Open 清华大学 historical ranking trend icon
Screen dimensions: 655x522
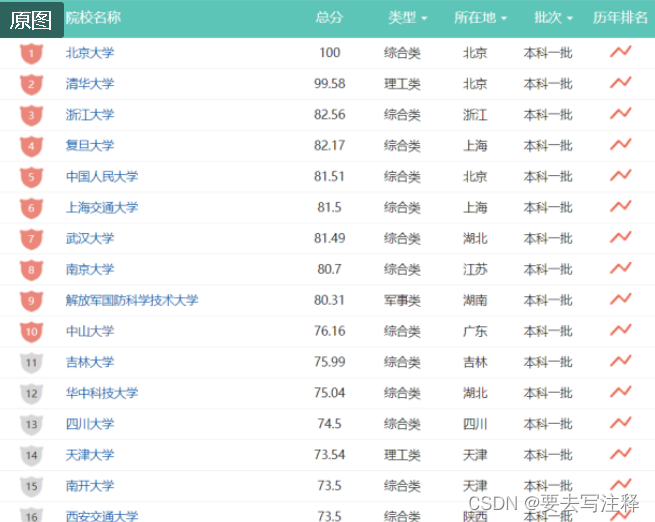click(620, 83)
